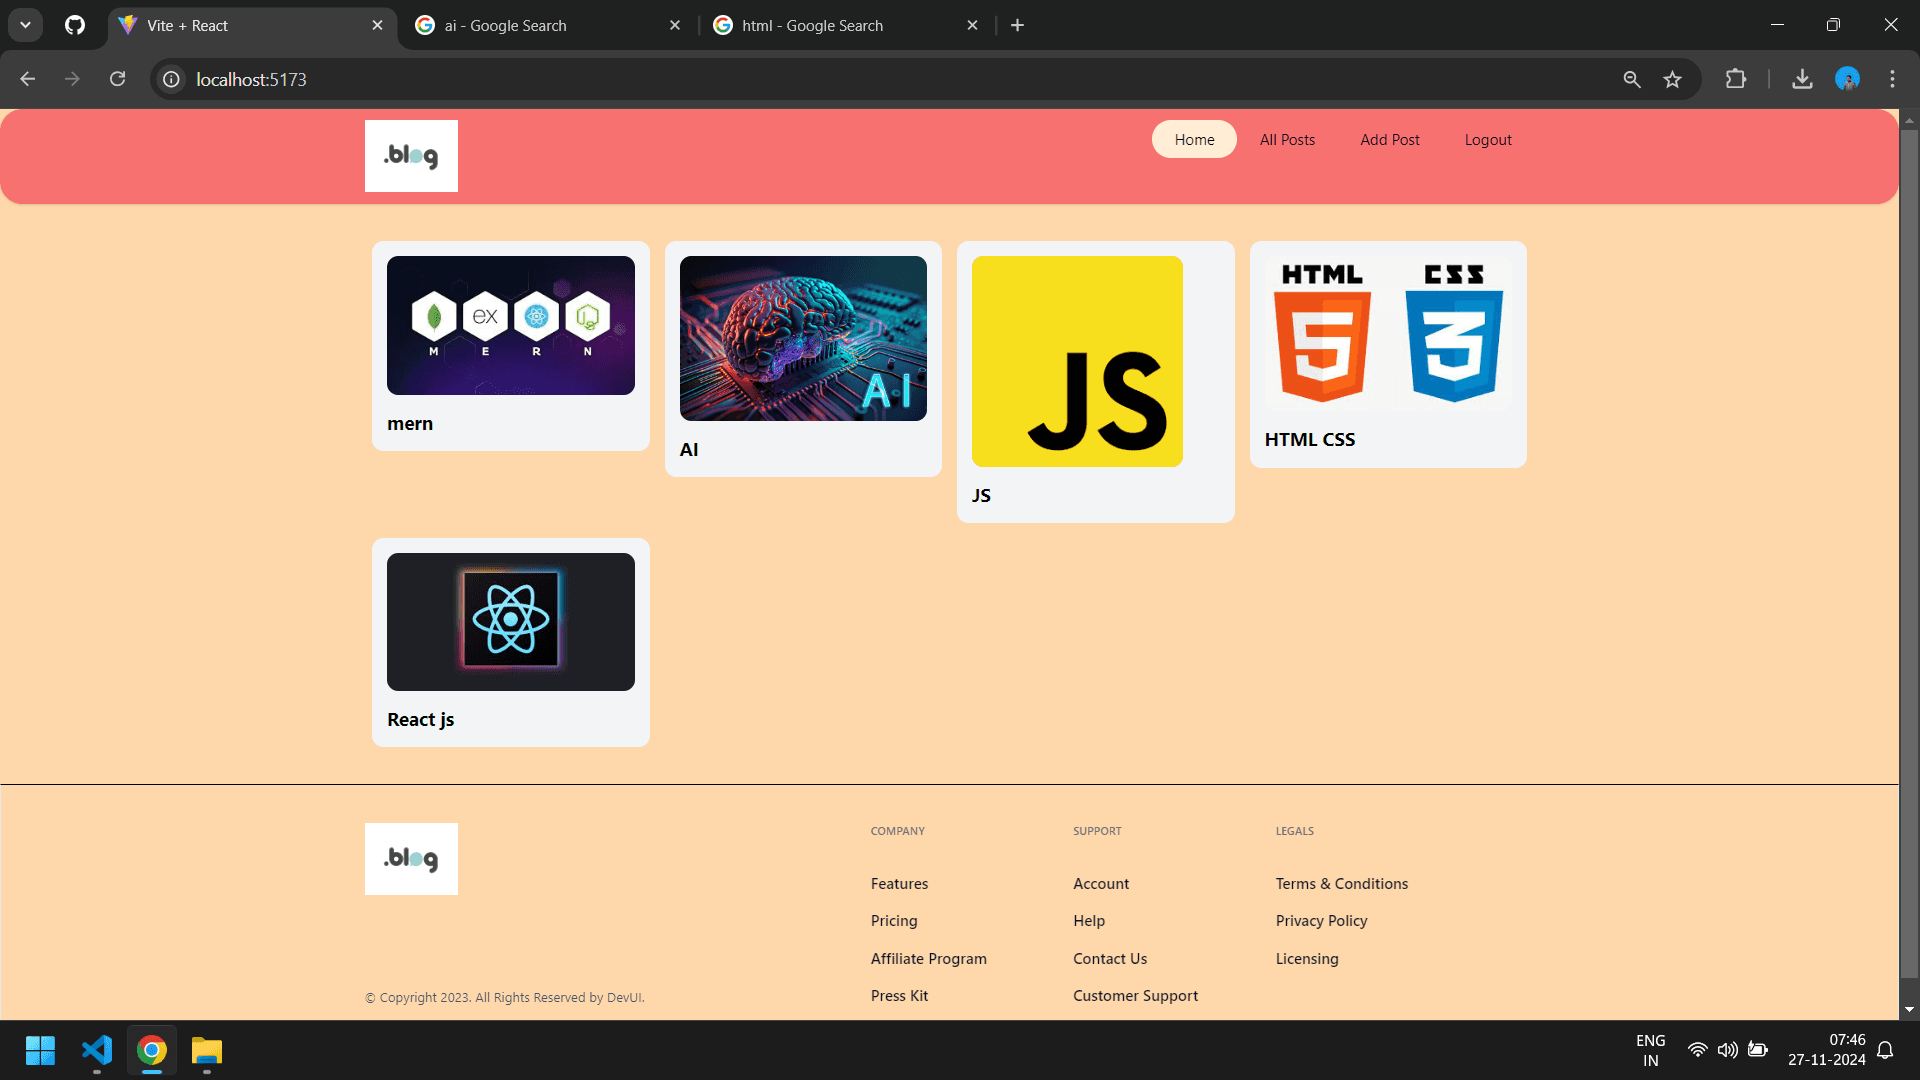Open the Features footer link
The image size is (1920, 1080).
pos(899,884)
